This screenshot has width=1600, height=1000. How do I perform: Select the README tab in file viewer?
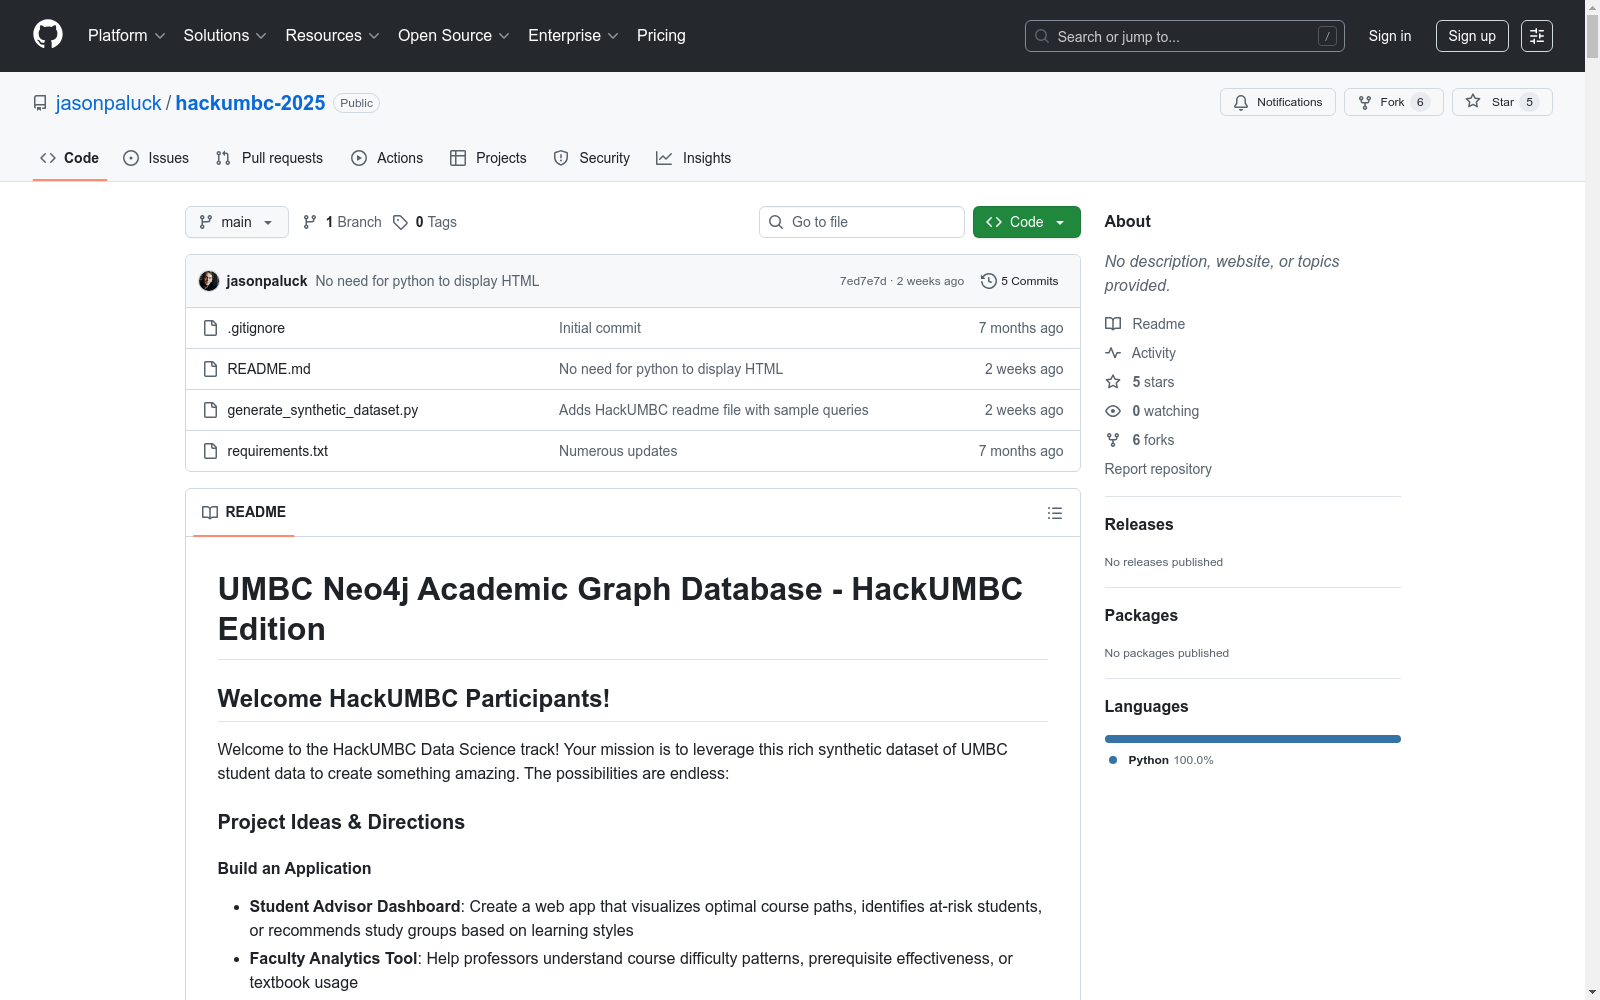(x=244, y=512)
